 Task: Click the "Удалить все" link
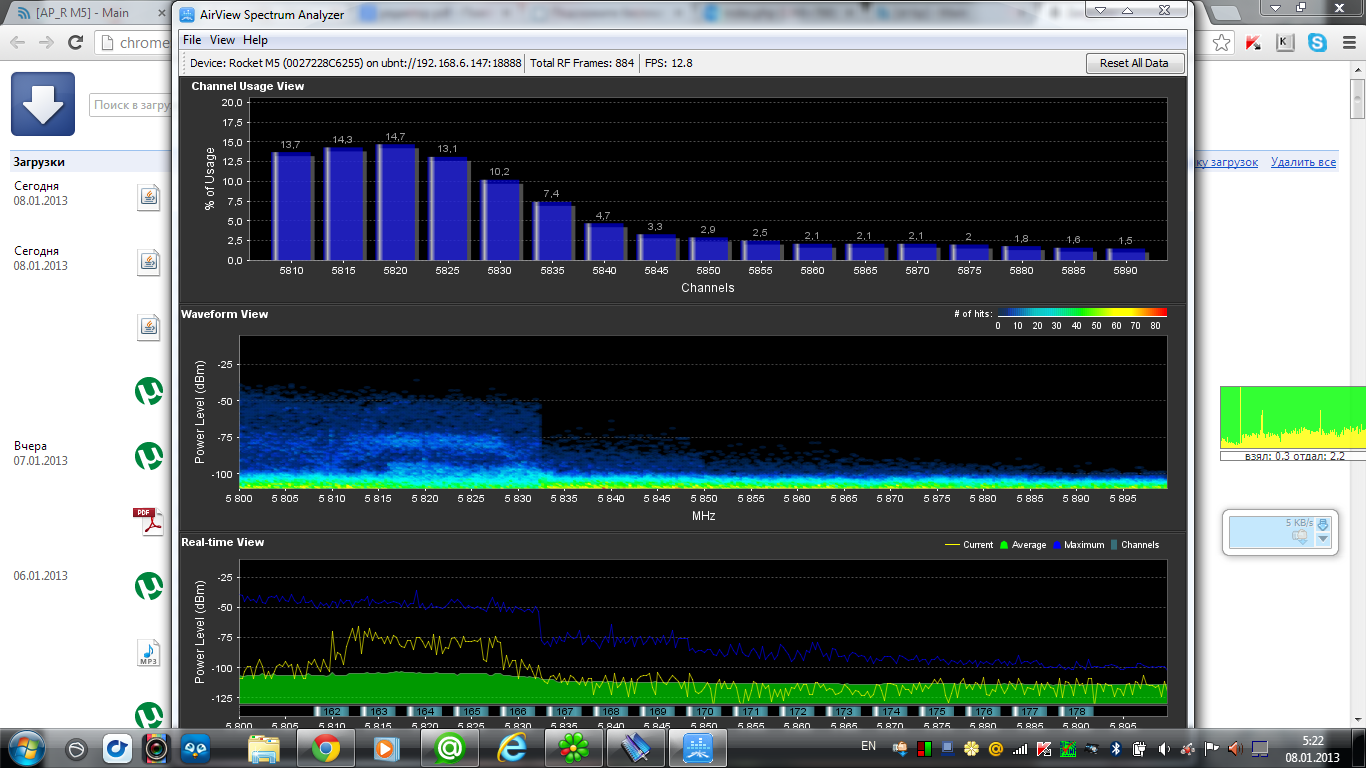coord(1303,162)
